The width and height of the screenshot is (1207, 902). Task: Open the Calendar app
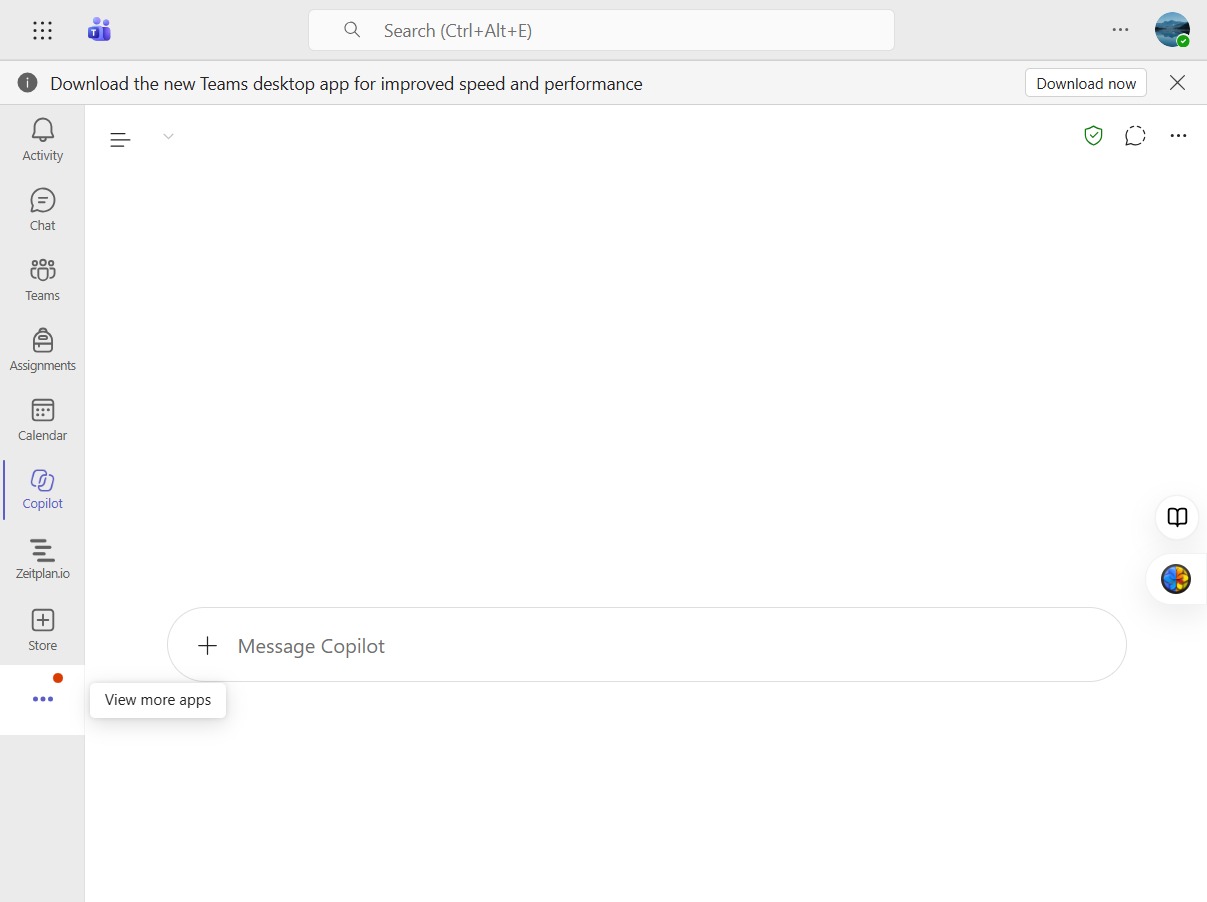[x=43, y=419]
